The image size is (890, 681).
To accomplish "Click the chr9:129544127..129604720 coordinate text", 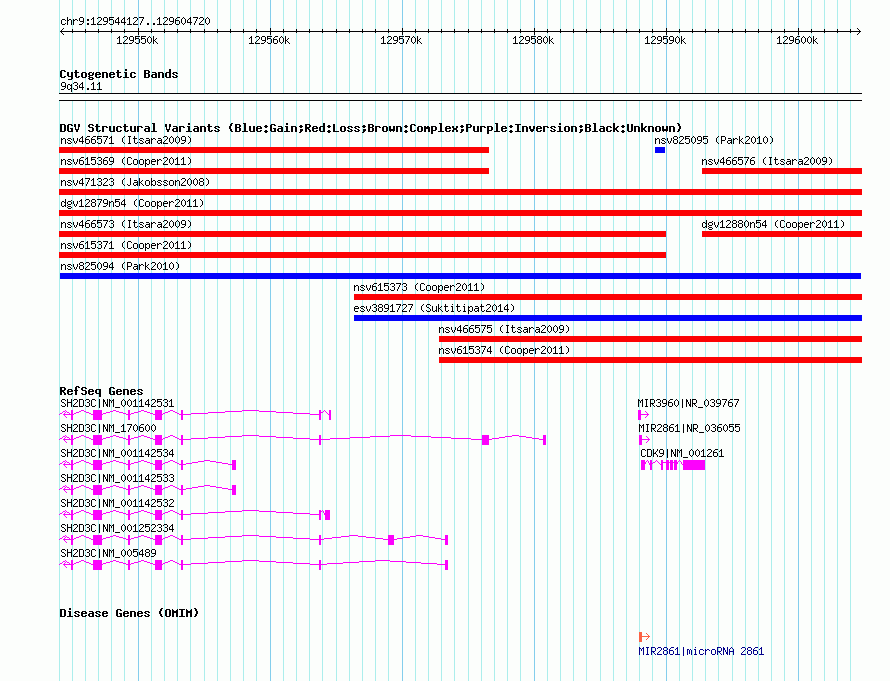I will [135, 22].
